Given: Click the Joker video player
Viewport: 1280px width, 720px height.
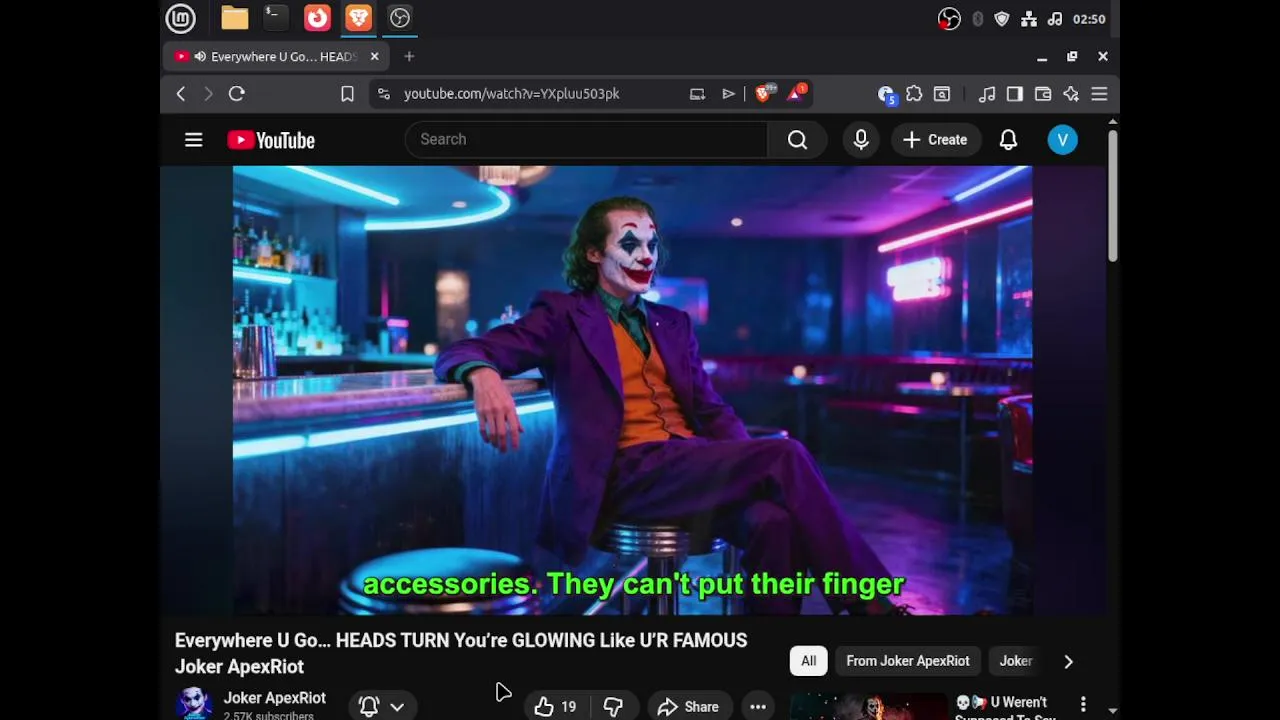Looking at the screenshot, I should click(632, 390).
